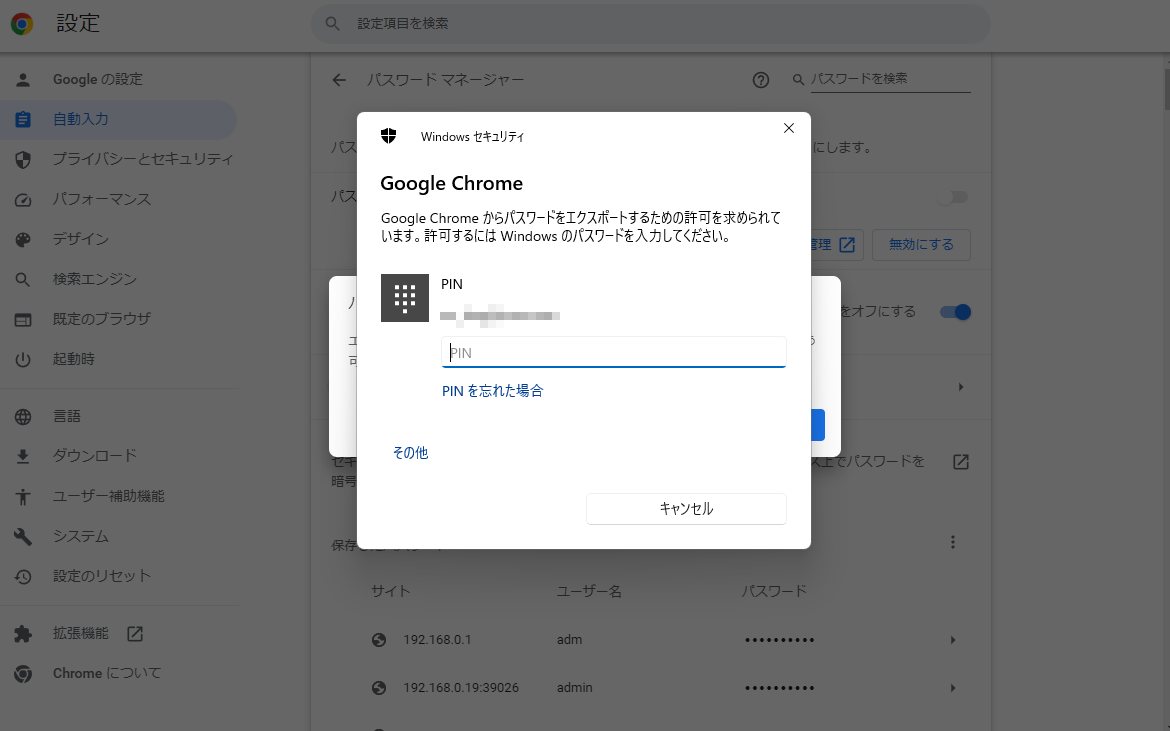Click the 起動時 power icon
Viewport: 1170px width, 731px height.
click(x=23, y=360)
